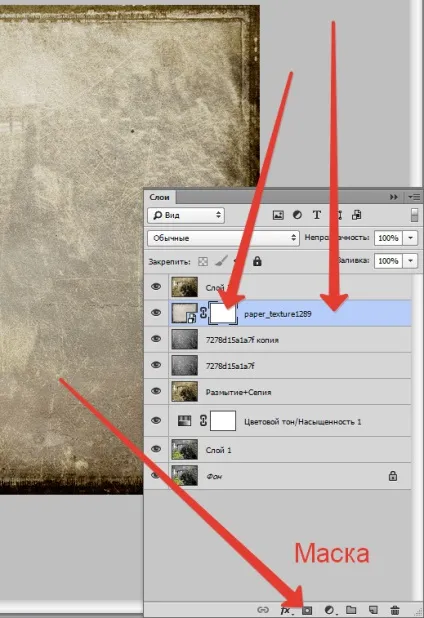This screenshot has height=618, width=424.
Task: Filter layers by smart objects icon
Action: pos(357,215)
